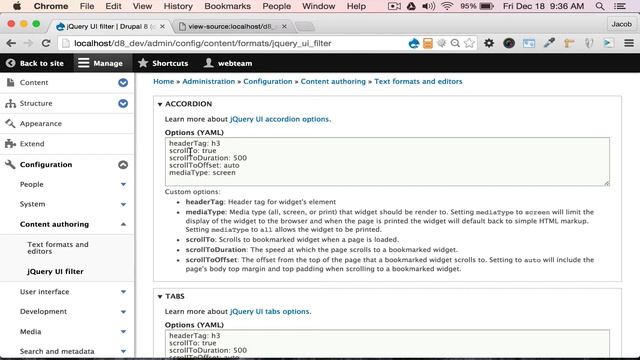Click the Wi-Fi status icon
Screen dimensions: 640x360
click(447, 6)
